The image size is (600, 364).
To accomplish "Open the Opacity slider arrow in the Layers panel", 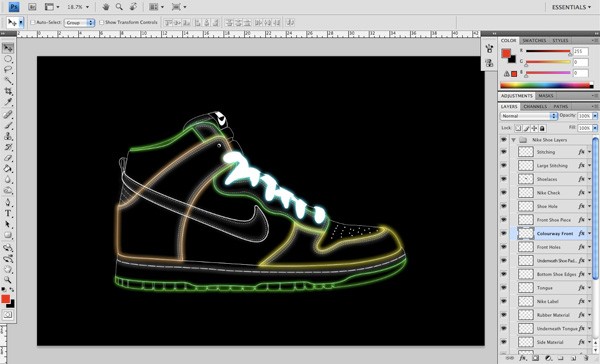I will [x=595, y=116].
